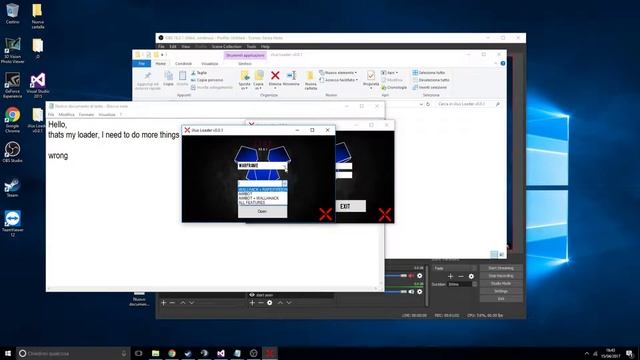Screen dimensions: 640x360
Task: Add a scene with OBS scenes plus
Action: point(163,303)
